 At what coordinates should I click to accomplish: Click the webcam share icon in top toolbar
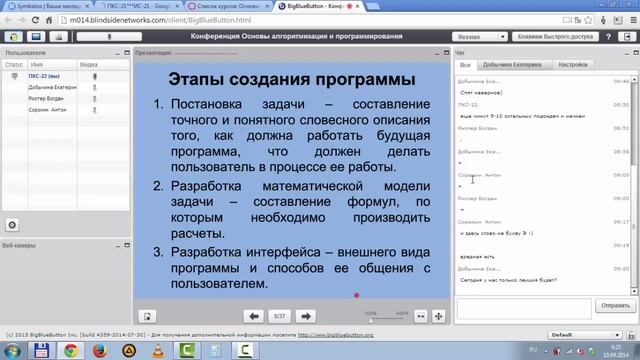pyautogui.click(x=58, y=37)
